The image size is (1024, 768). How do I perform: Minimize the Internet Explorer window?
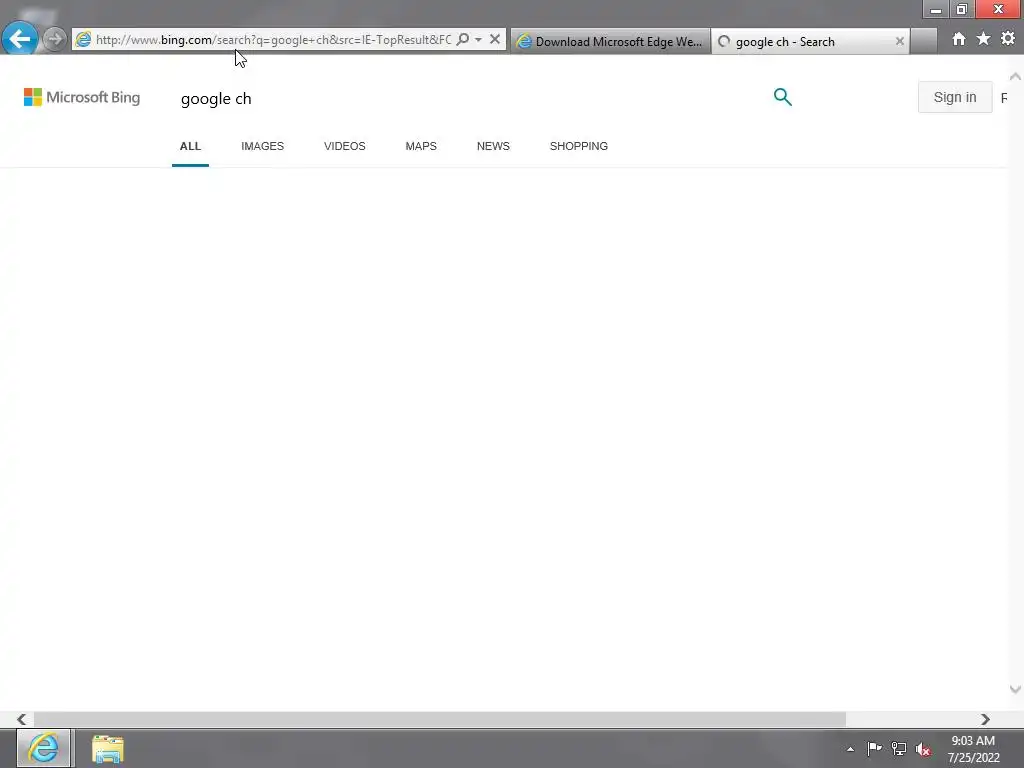coord(935,9)
